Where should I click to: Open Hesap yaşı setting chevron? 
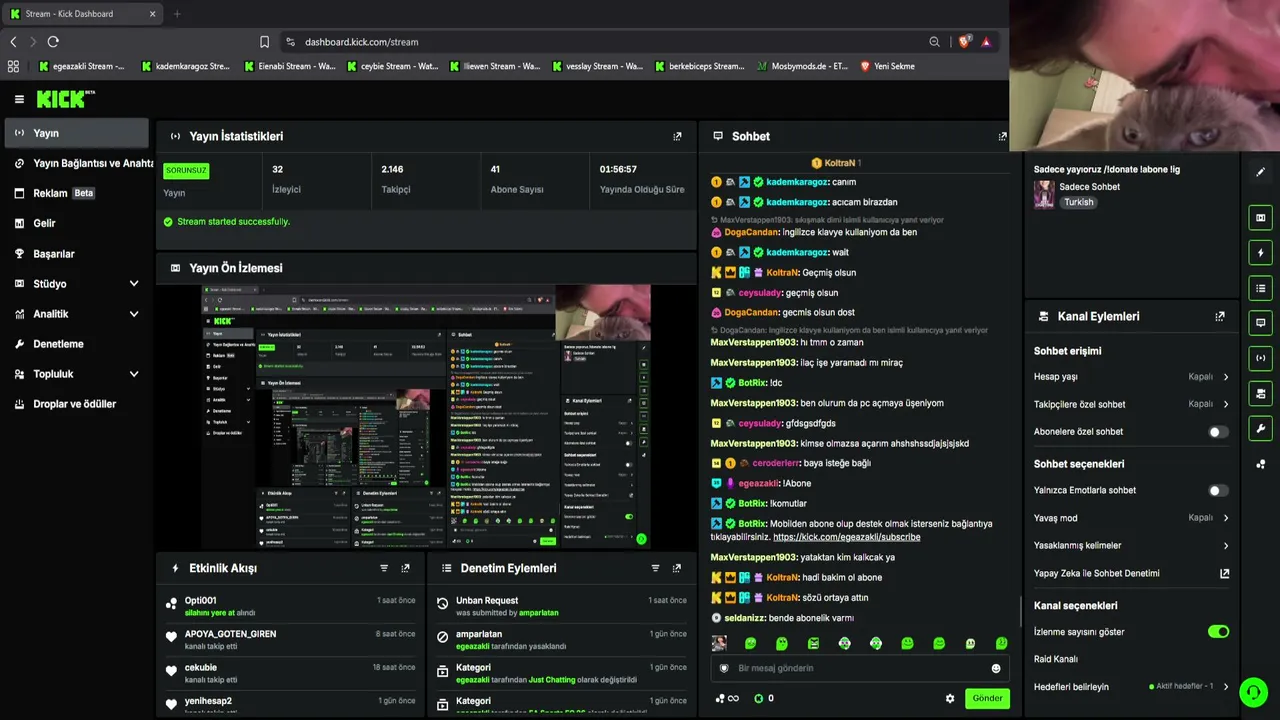(1225, 377)
